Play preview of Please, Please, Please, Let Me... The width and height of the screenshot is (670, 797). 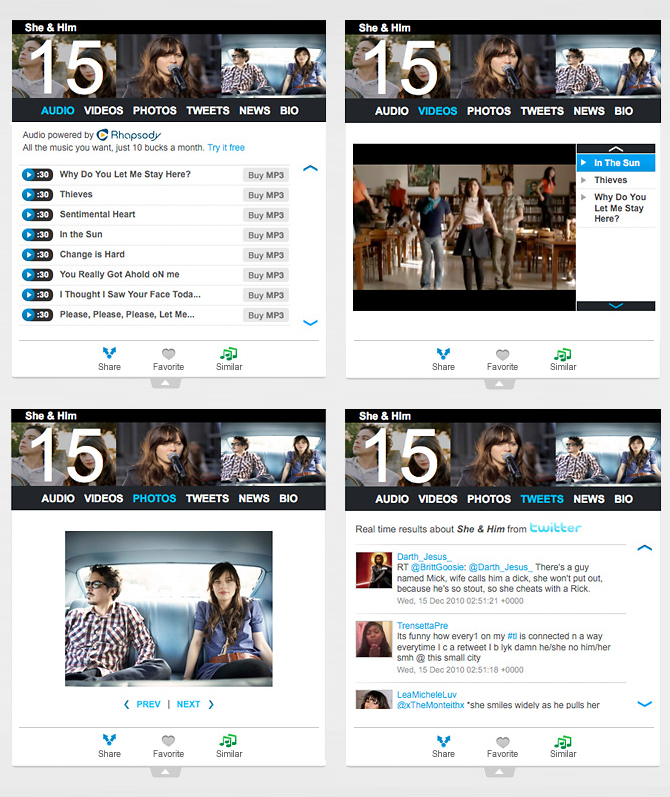pos(37,315)
